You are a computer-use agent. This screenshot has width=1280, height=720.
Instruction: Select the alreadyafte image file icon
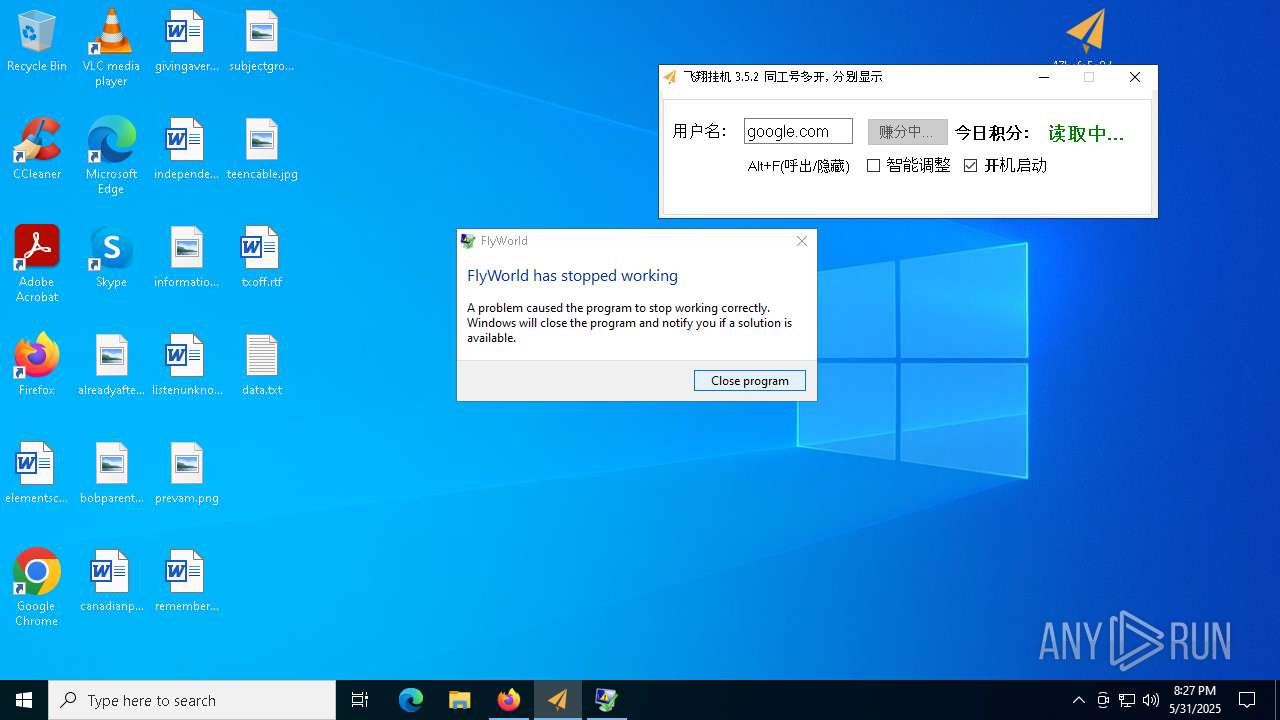[111, 365]
